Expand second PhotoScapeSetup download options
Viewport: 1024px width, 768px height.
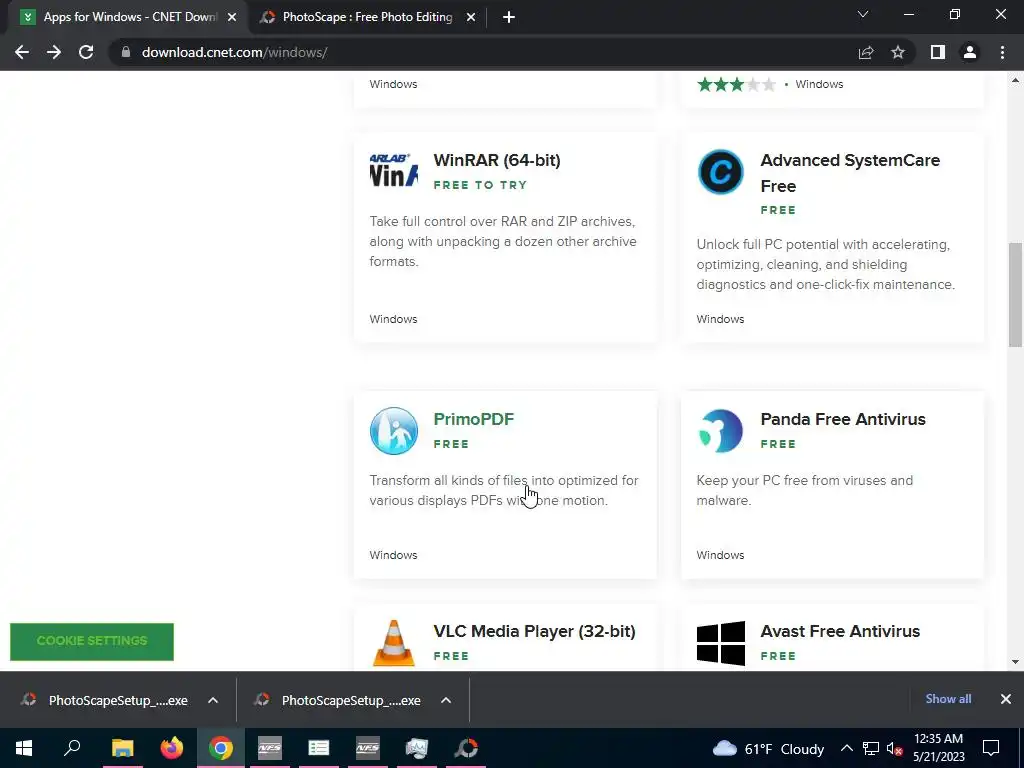pyautogui.click(x=446, y=700)
